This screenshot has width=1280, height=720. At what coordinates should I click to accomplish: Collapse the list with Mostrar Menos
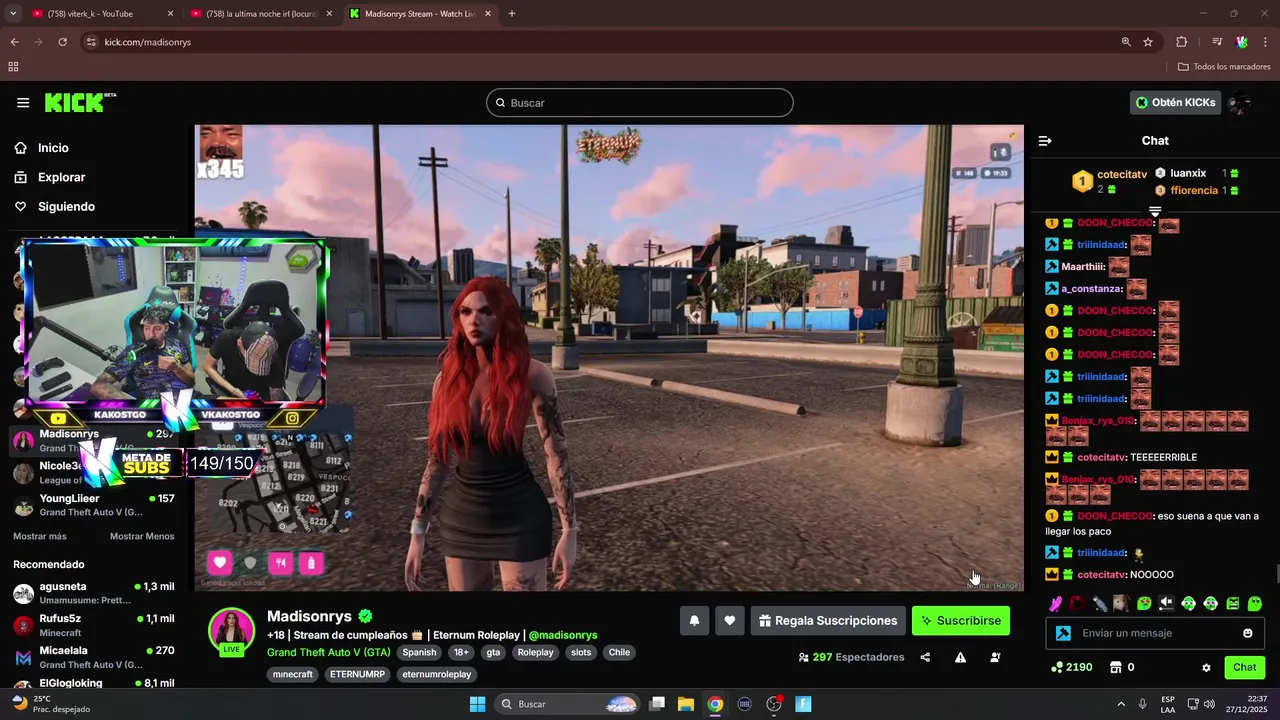point(142,536)
